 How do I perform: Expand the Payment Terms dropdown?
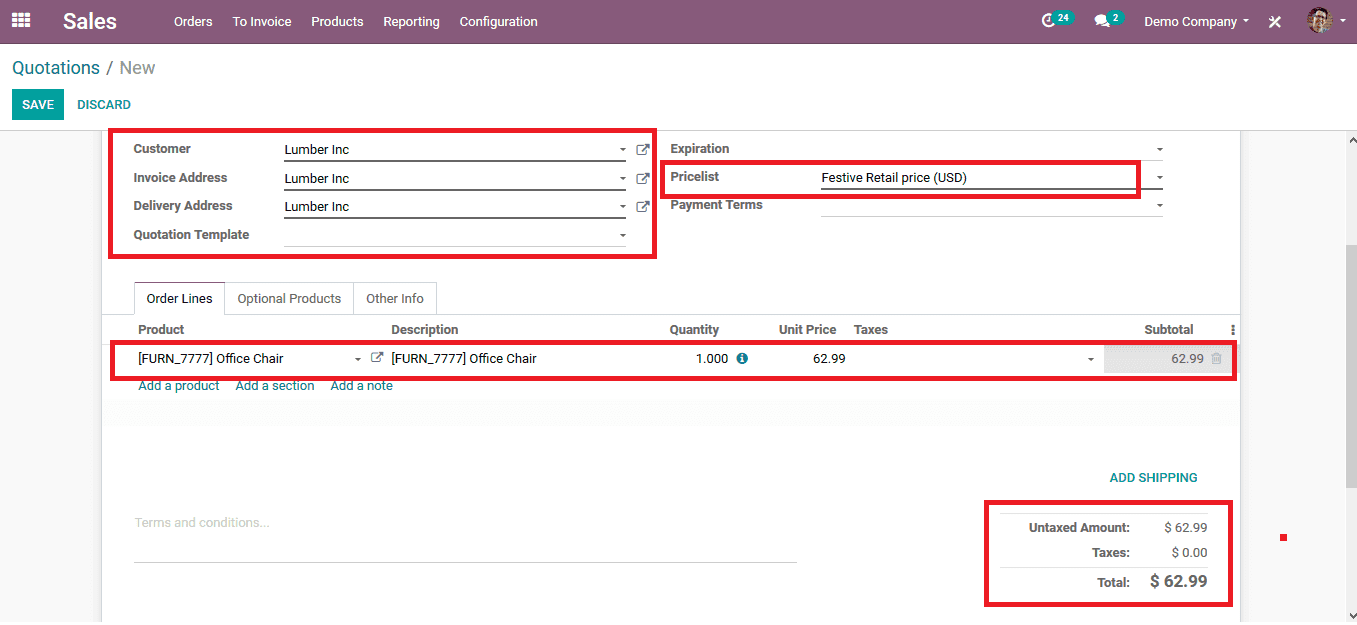point(1159,206)
